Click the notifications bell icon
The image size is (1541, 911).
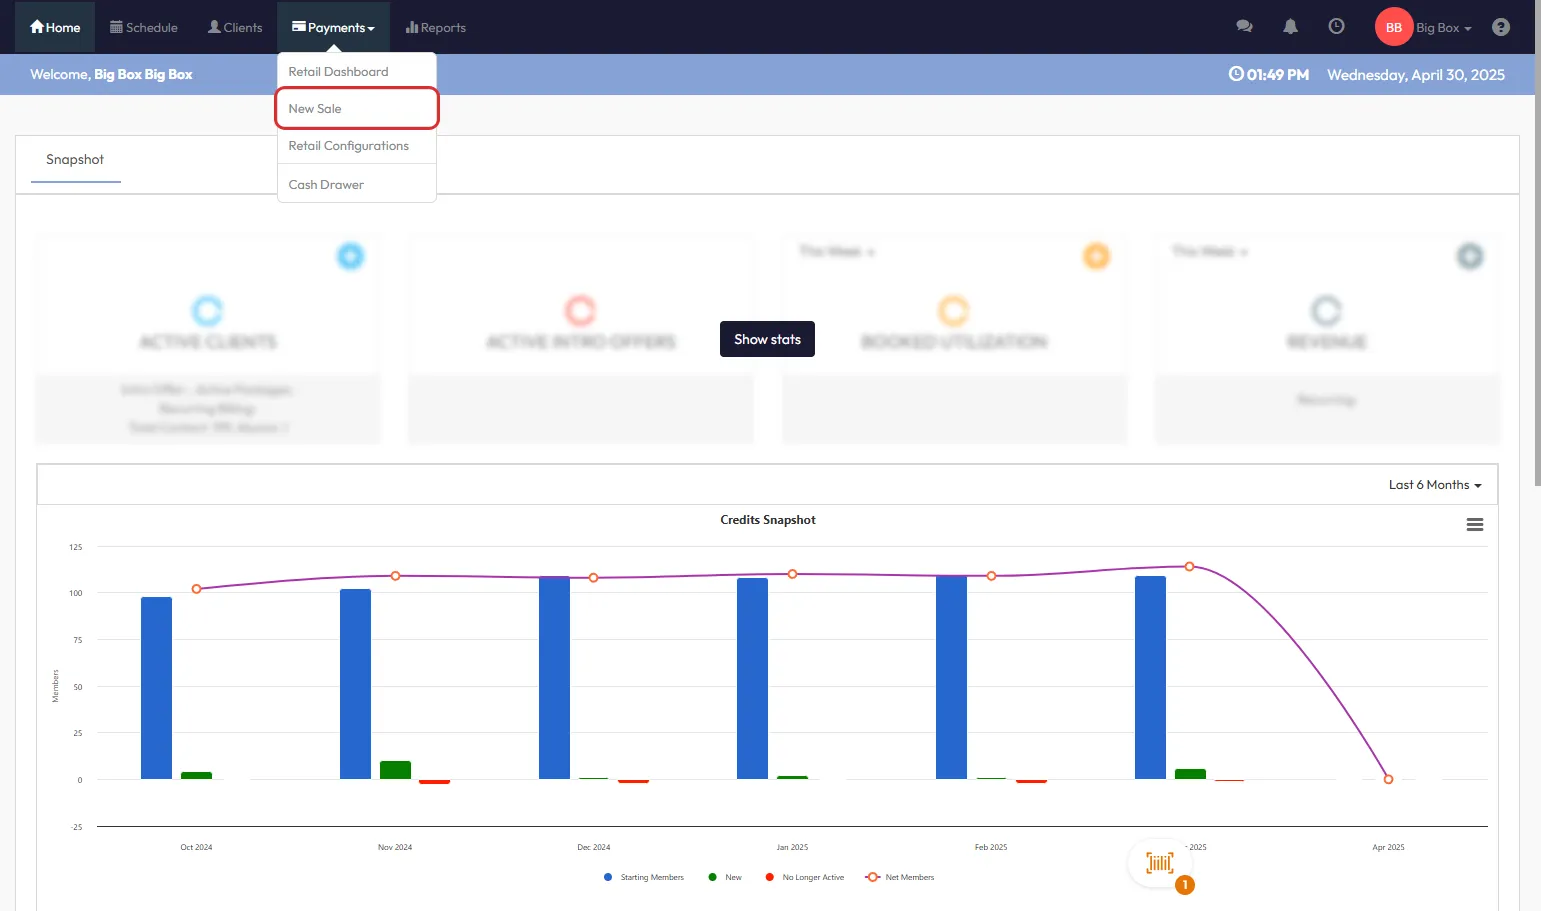tap(1290, 27)
